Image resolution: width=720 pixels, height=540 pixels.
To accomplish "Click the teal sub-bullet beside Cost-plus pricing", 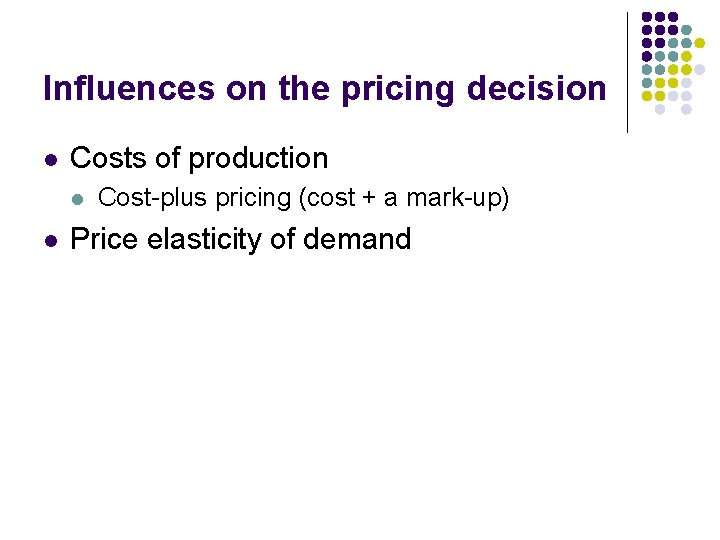I will point(78,199).
